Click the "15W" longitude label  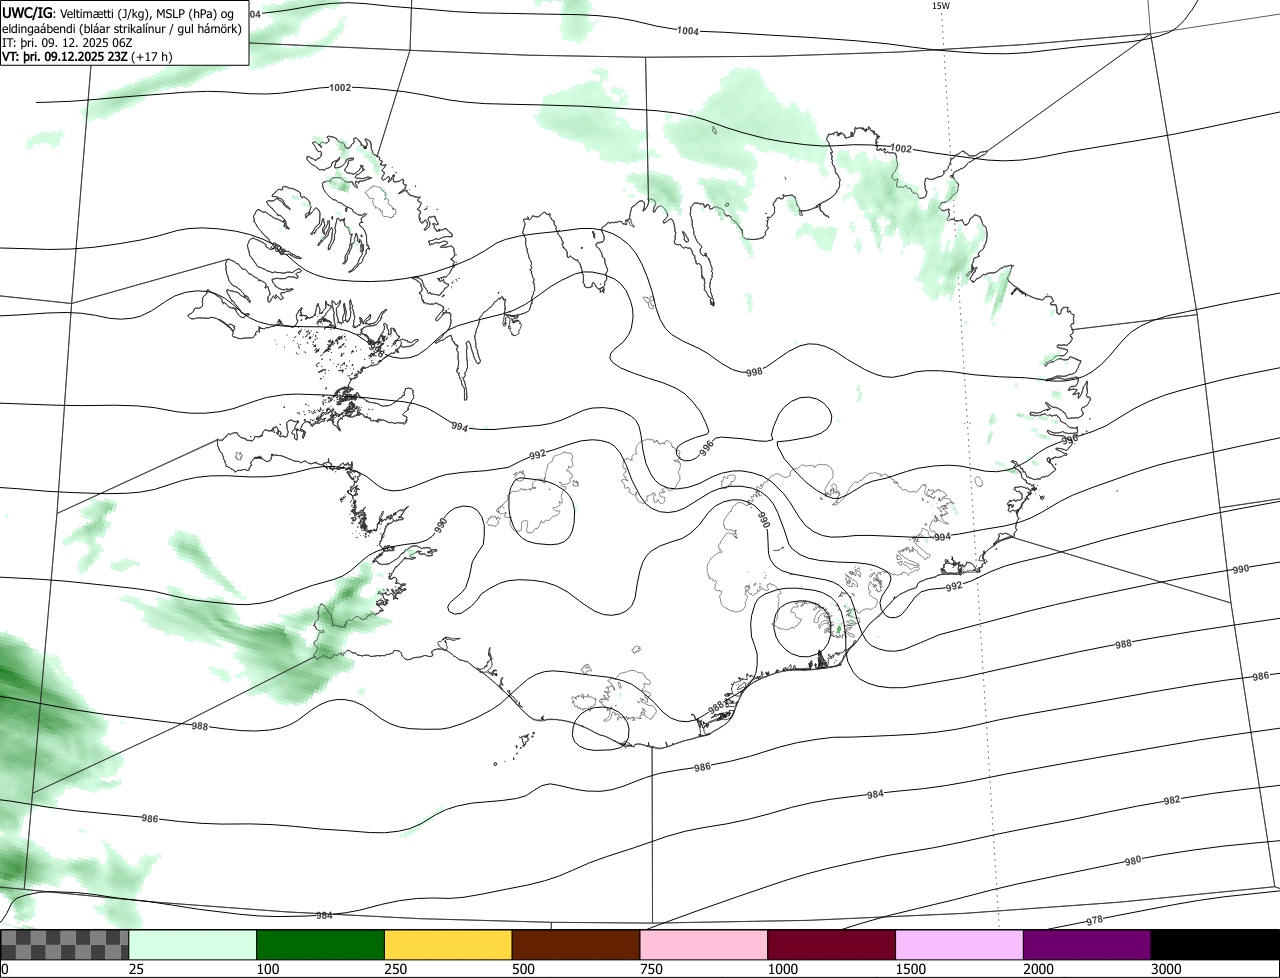[941, 6]
